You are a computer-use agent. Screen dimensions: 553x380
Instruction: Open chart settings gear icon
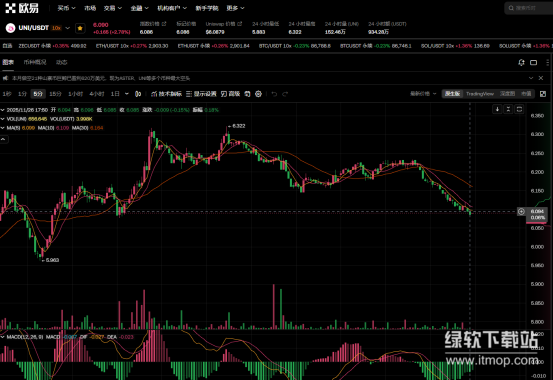tap(259, 94)
